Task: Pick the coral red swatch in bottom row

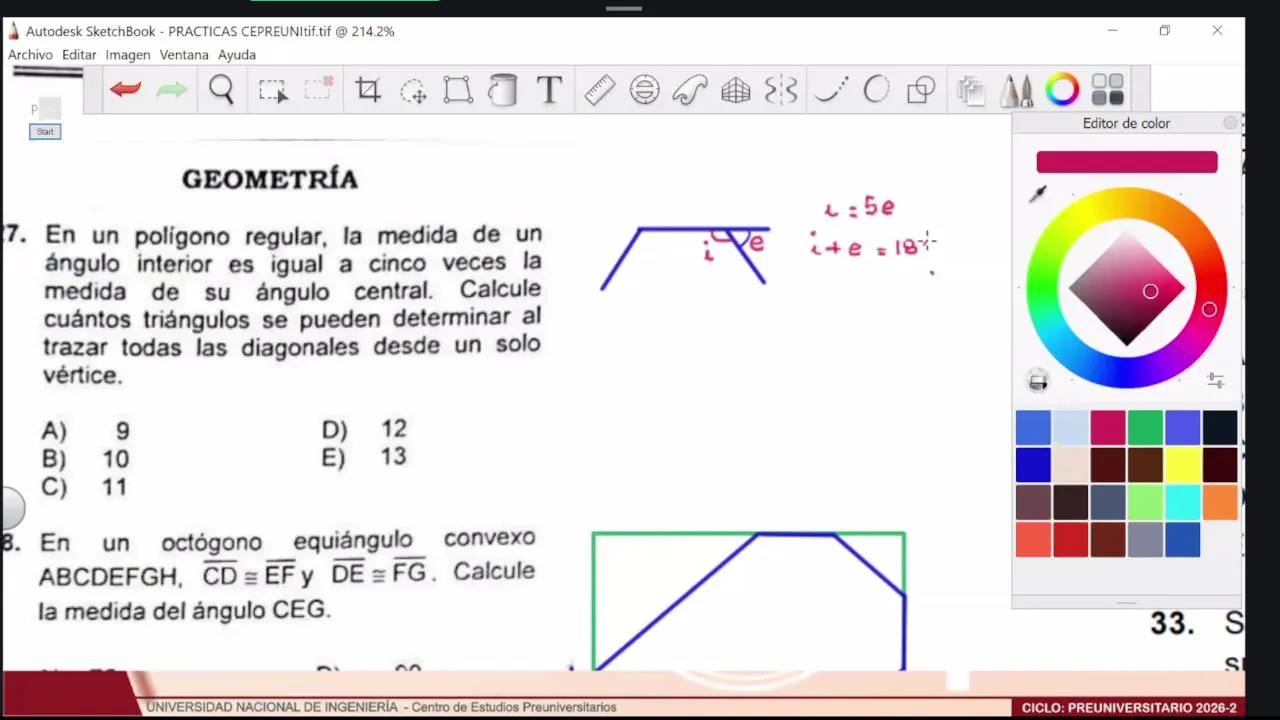Action: point(1033,540)
